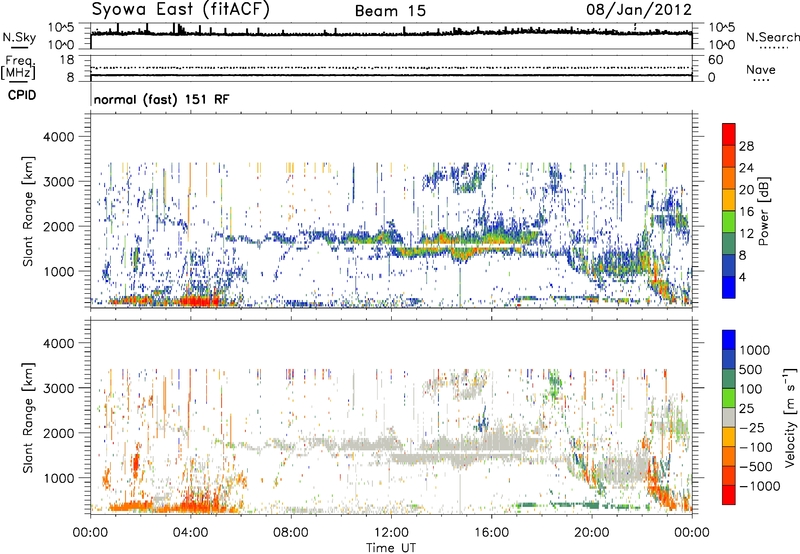The height and width of the screenshot is (554, 800).
Task: Click the '24' label on the power color bar
Action: click(x=746, y=168)
